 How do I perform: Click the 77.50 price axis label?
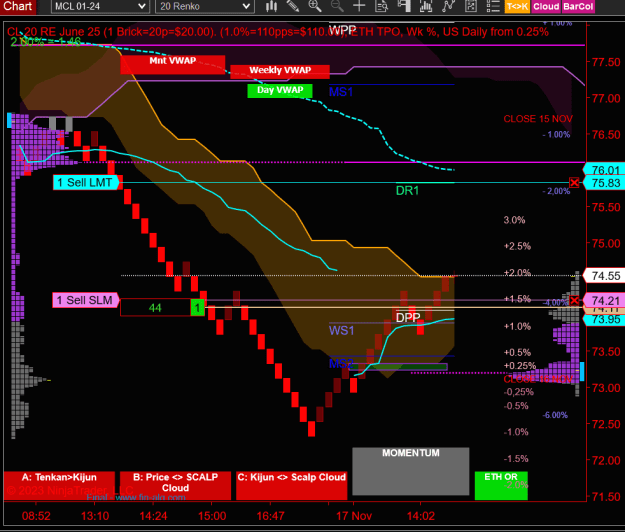tap(606, 62)
